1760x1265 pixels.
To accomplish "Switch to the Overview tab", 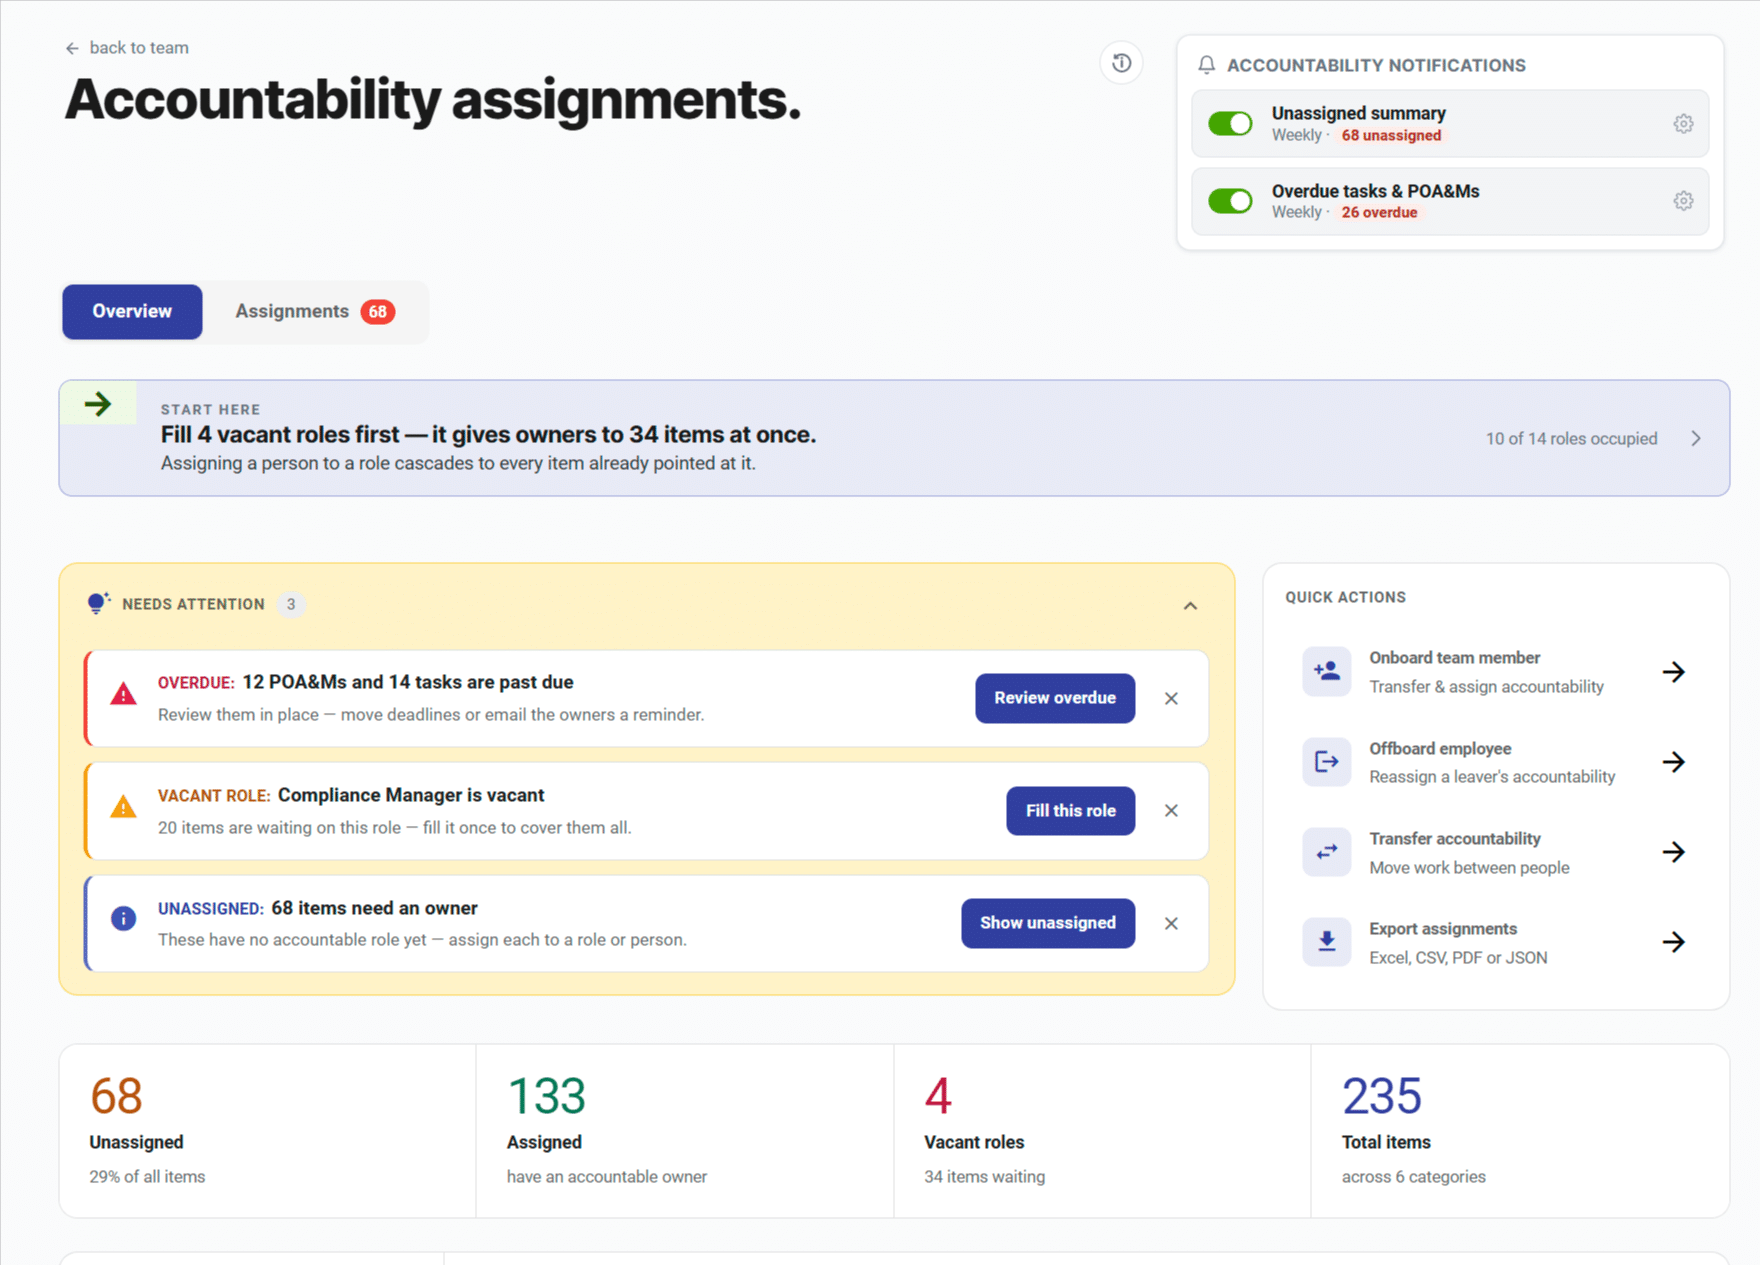I will coord(132,312).
